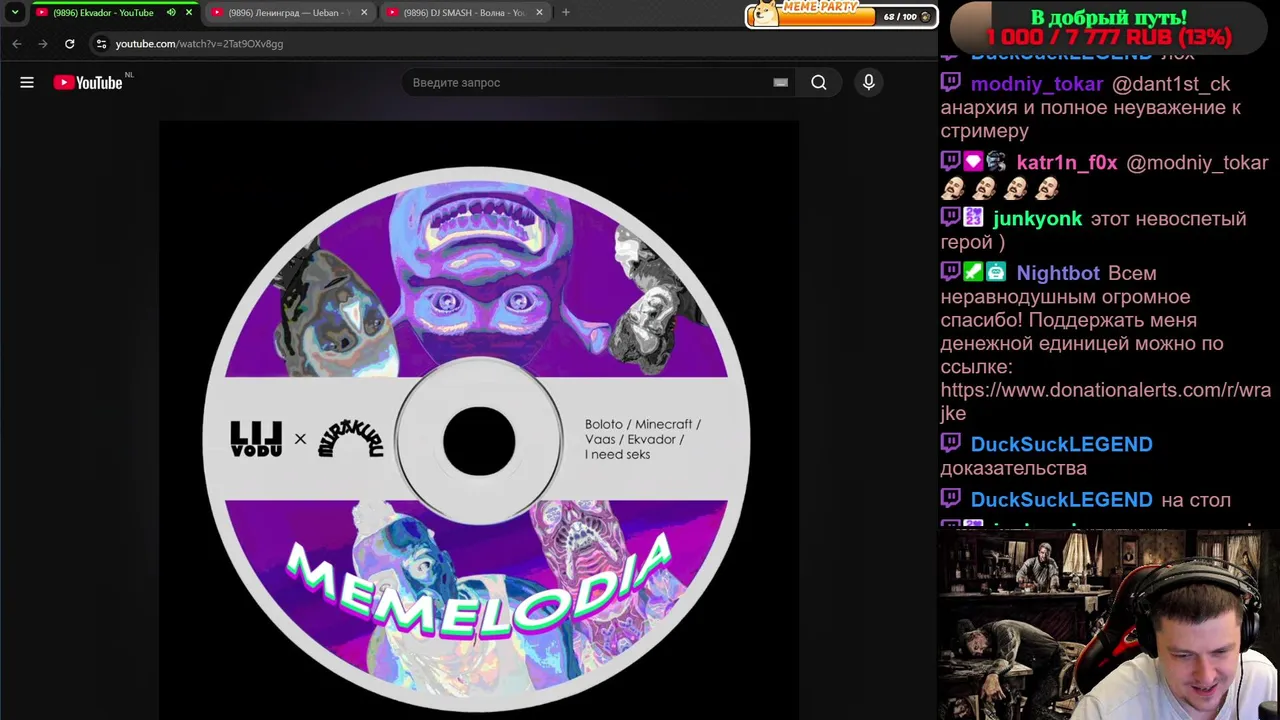
Task: Close the Ekvador YouTube tab
Action: click(x=188, y=12)
